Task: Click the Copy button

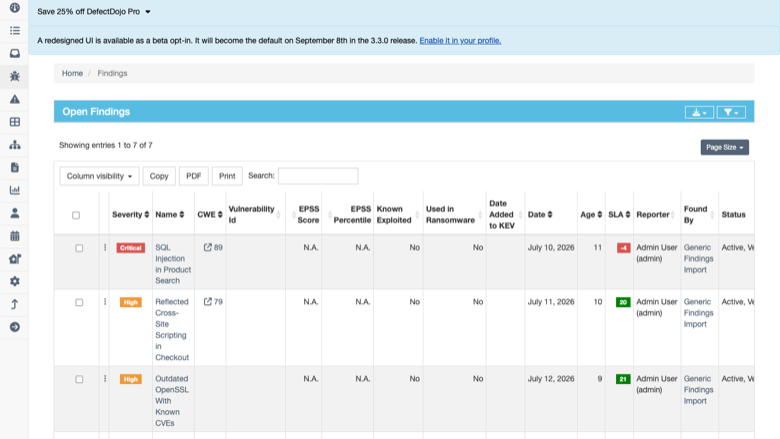Action: click(159, 176)
